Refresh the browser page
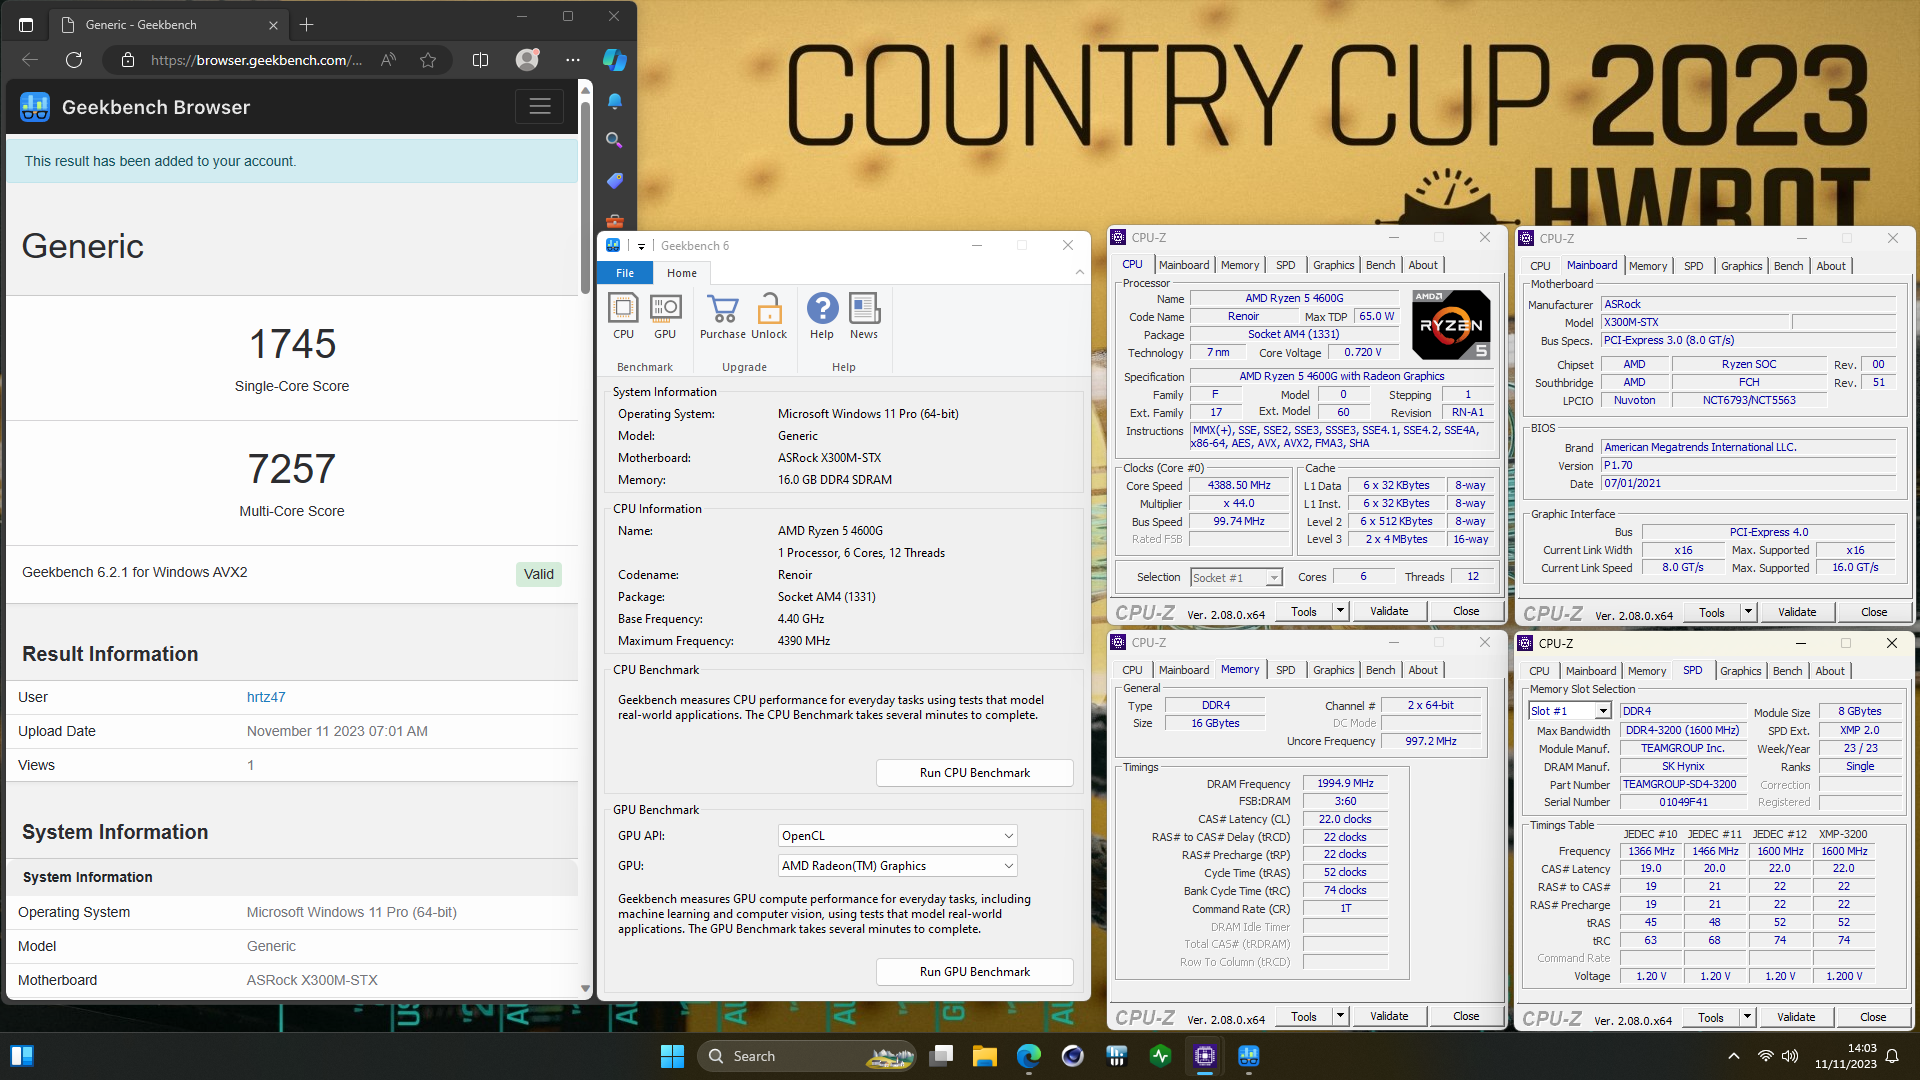1920x1080 pixels. (74, 60)
